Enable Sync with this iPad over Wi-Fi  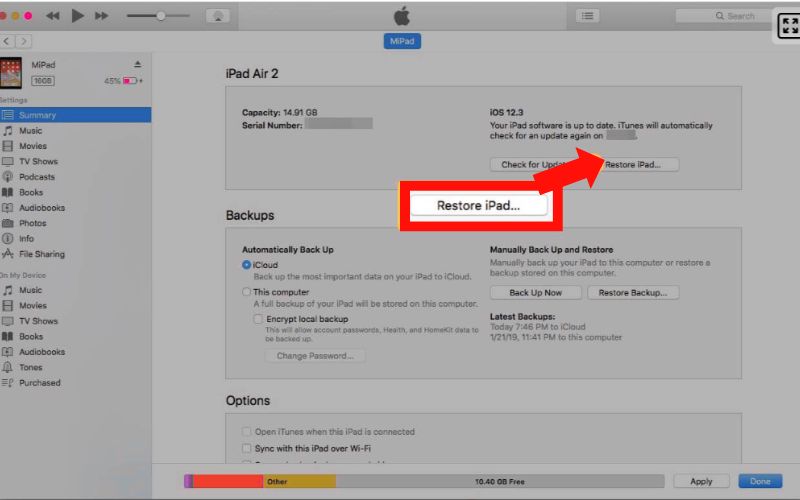[247, 448]
